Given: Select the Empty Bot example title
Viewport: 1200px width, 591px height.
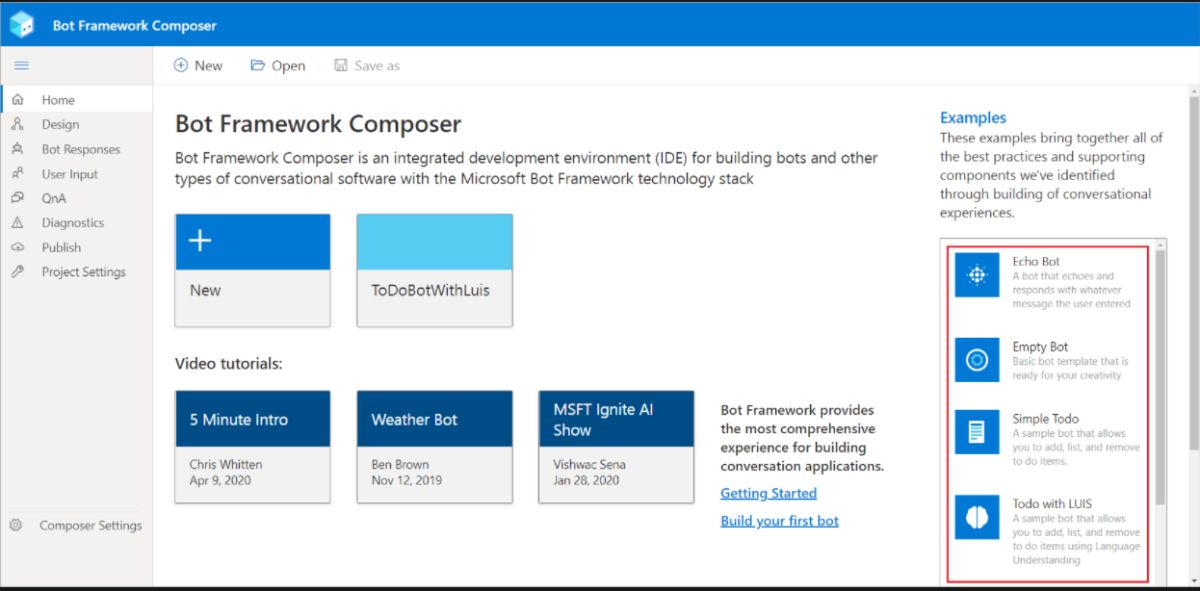Looking at the screenshot, I should [x=1040, y=347].
